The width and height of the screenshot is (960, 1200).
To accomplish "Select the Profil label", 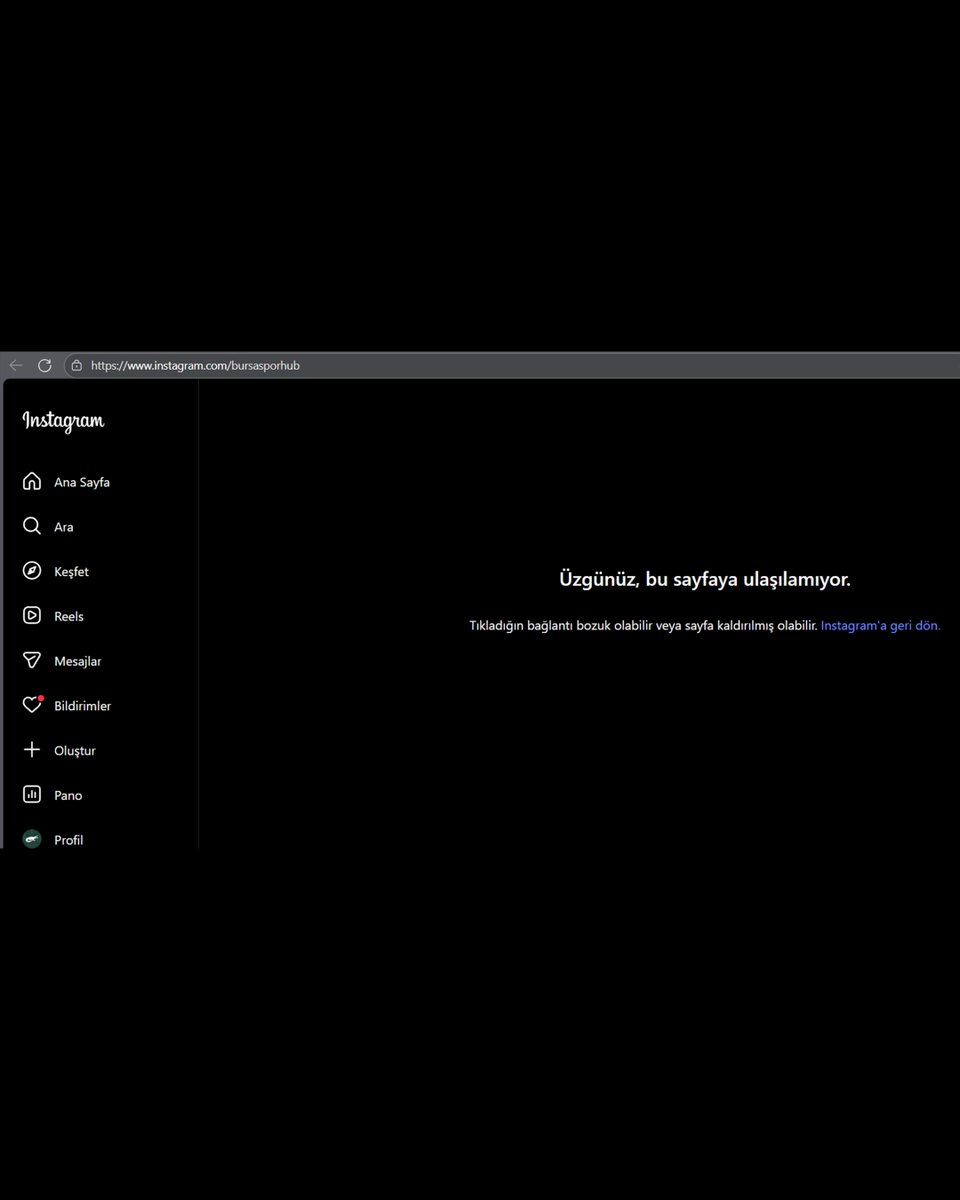I will point(69,840).
